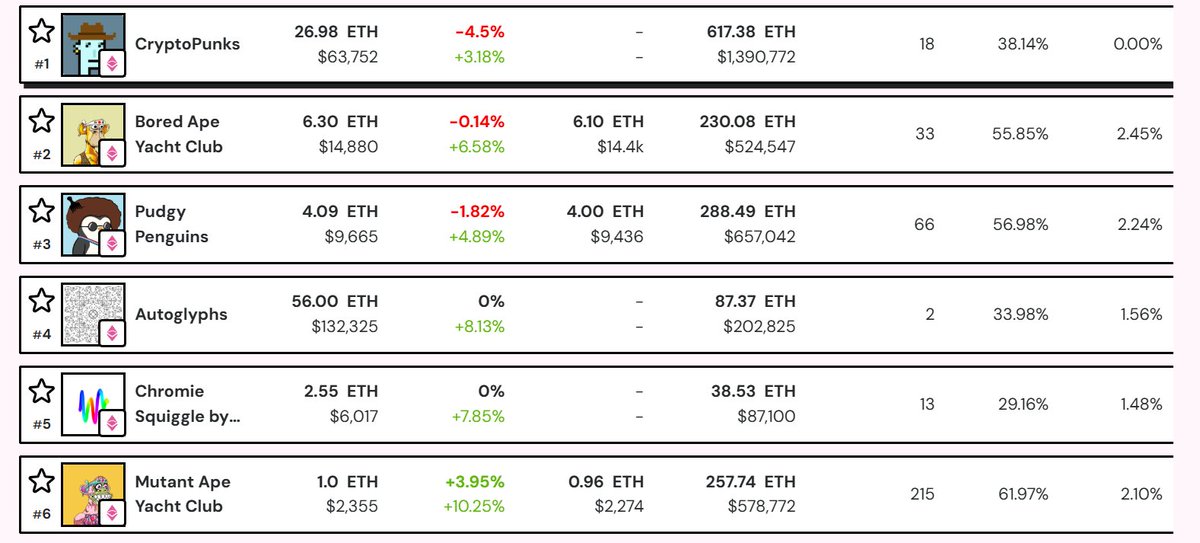
Task: Click Mutant Ape Ethereum chain badge
Action: tap(112, 514)
